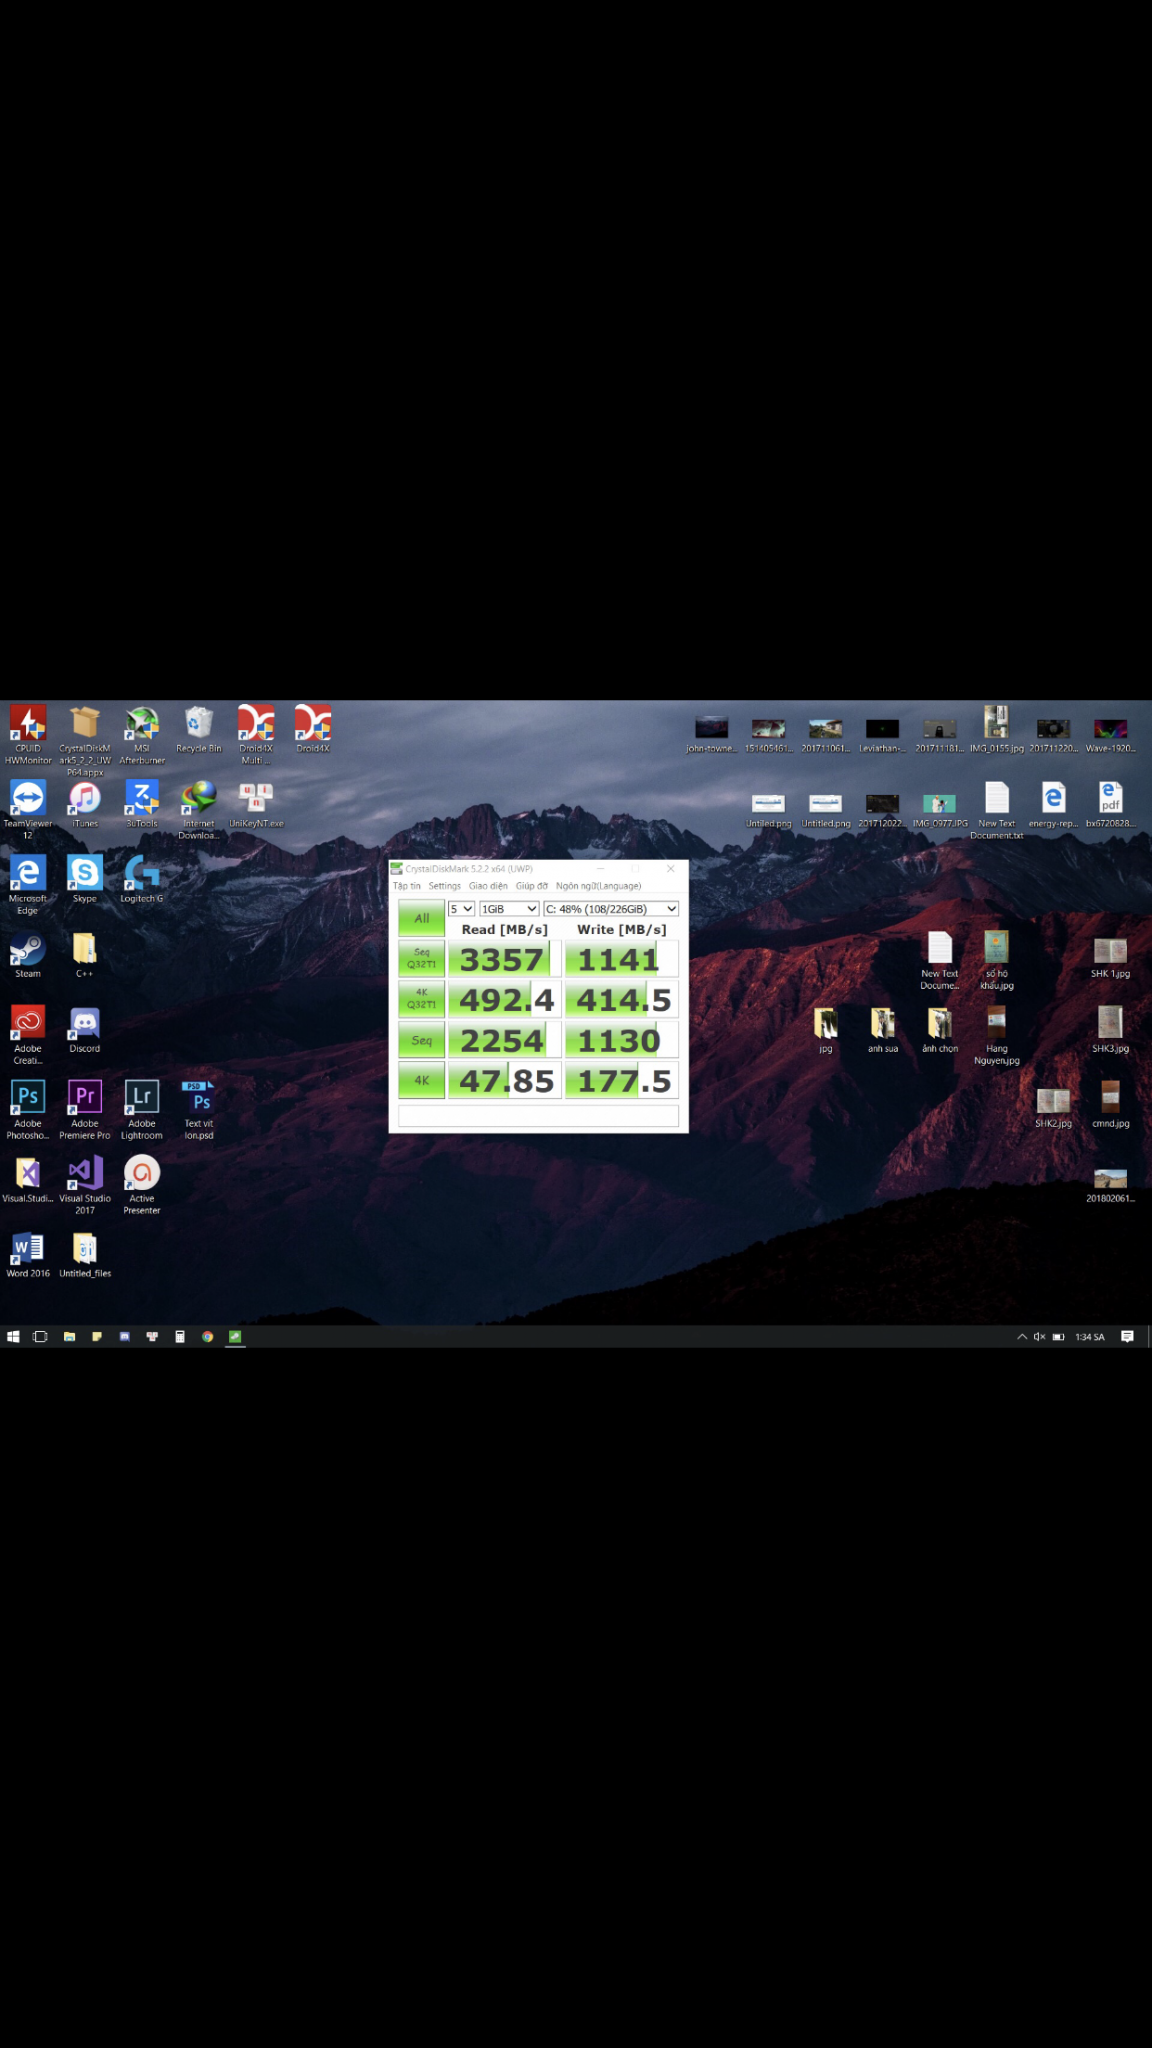Open the Windows Start menu
Image resolution: width=1152 pixels, height=2048 pixels.
tap(13, 1337)
